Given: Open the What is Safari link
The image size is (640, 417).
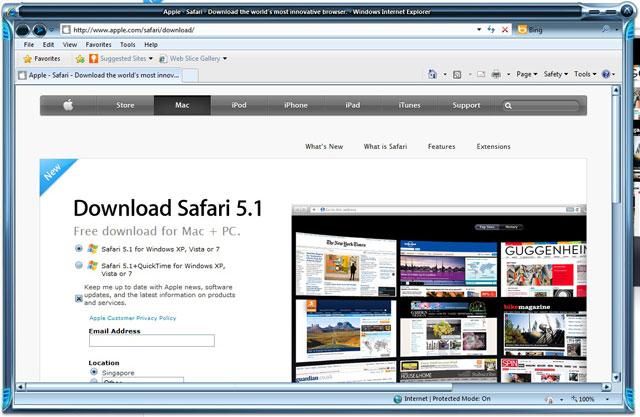Looking at the screenshot, I should click(385, 146).
